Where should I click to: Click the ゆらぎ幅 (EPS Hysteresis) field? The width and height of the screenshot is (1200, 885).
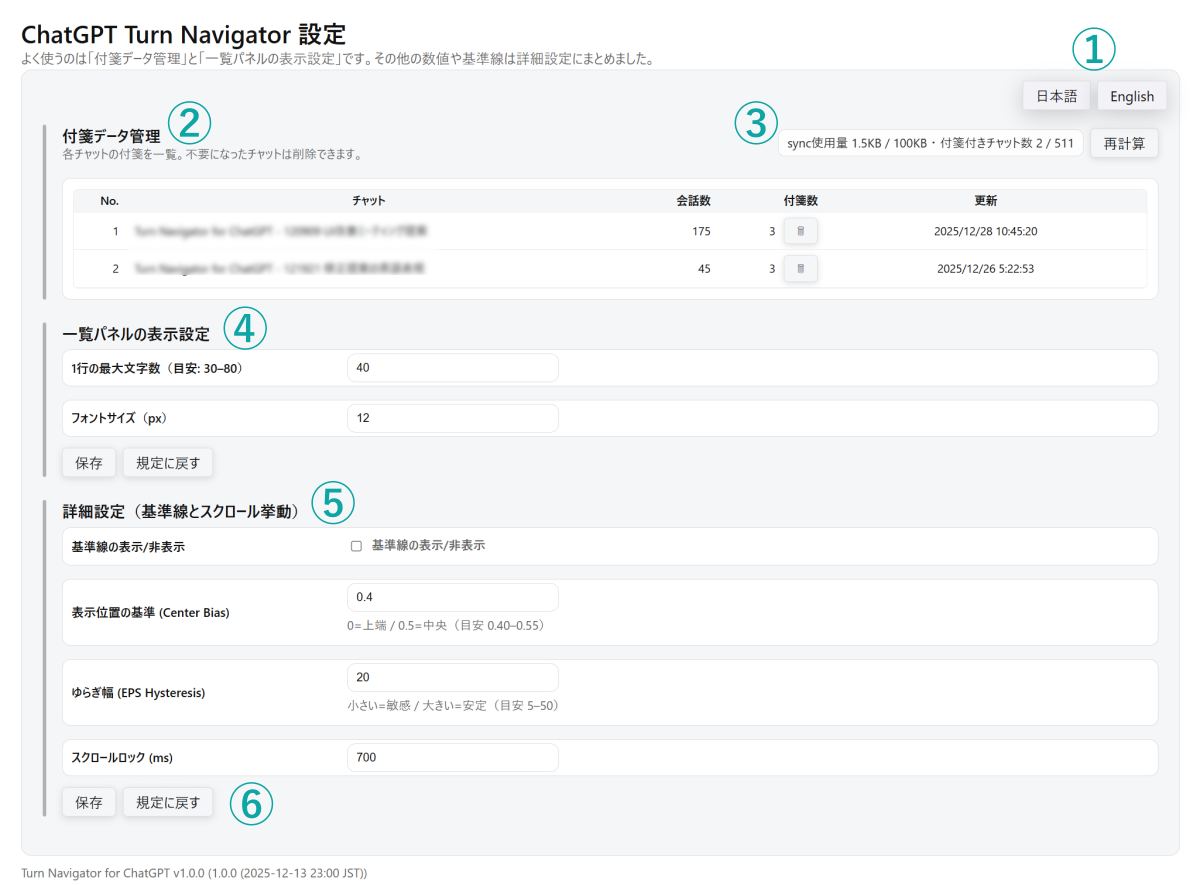pos(452,677)
